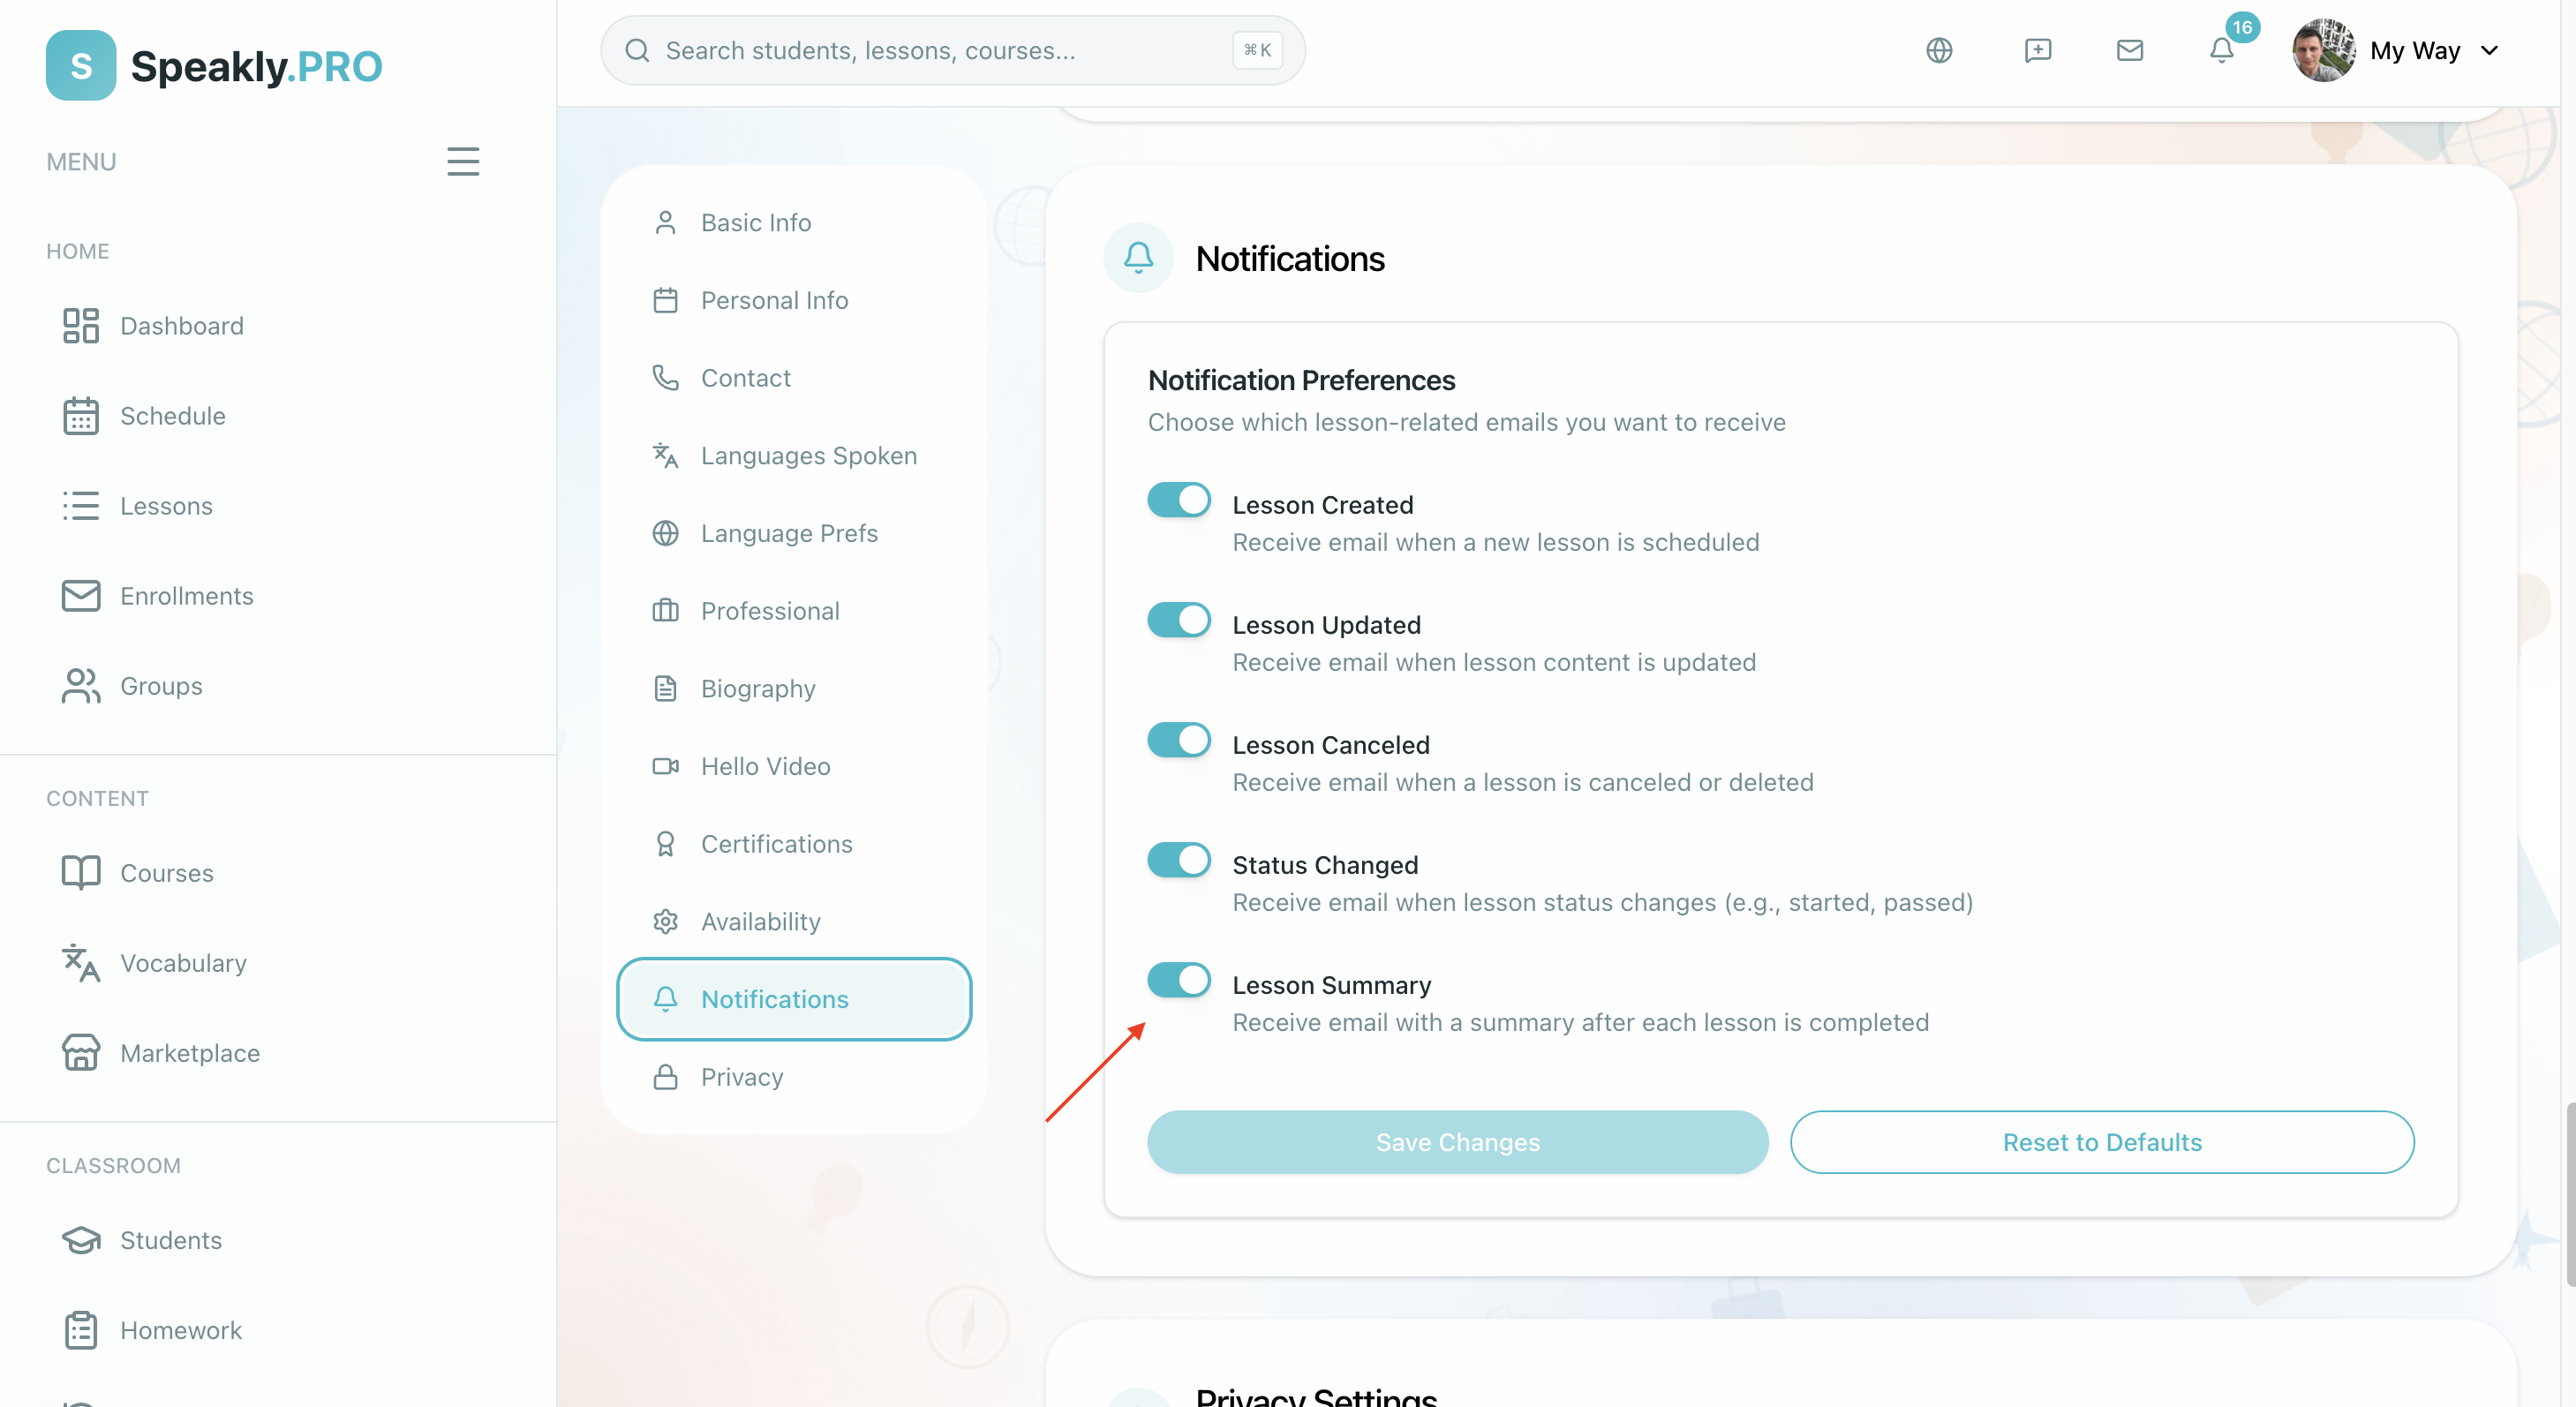Screen dimensions: 2576x1407
Task: Expand the My Way account dropdown chevron
Action: [2489, 50]
